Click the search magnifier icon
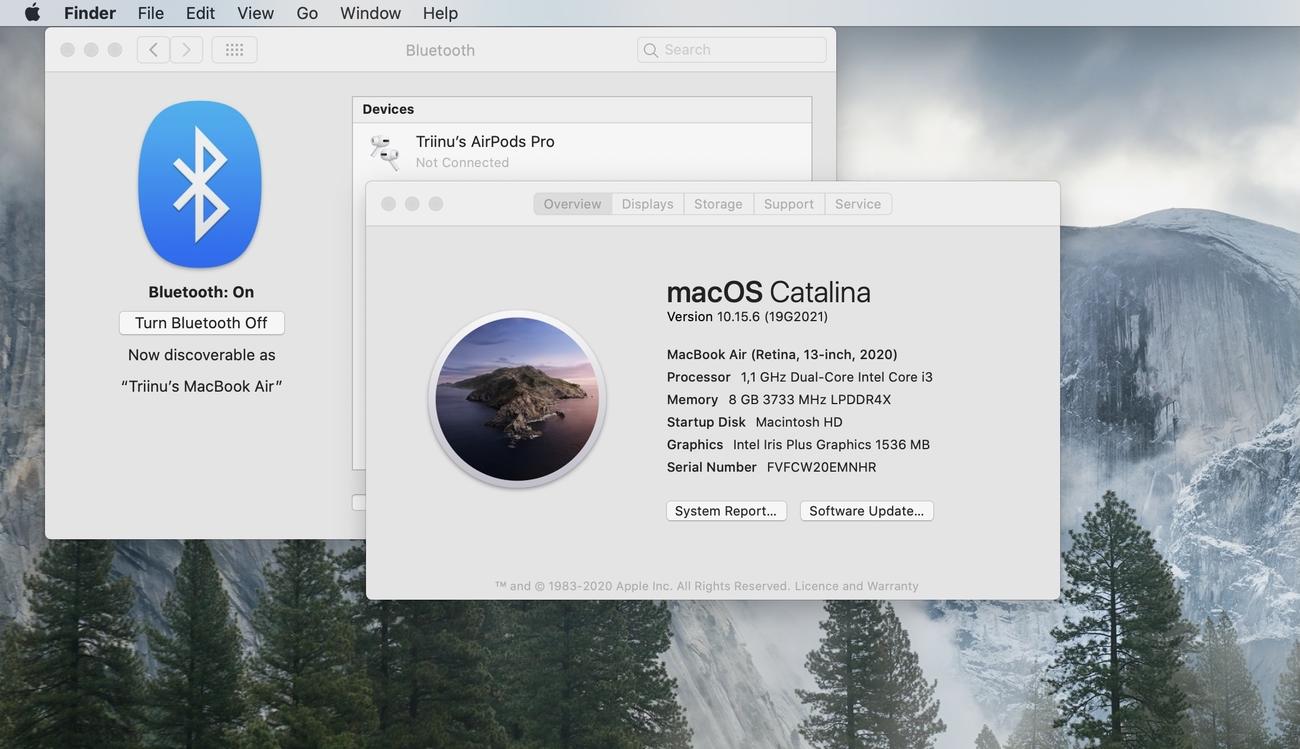The image size is (1300, 749). 651,50
